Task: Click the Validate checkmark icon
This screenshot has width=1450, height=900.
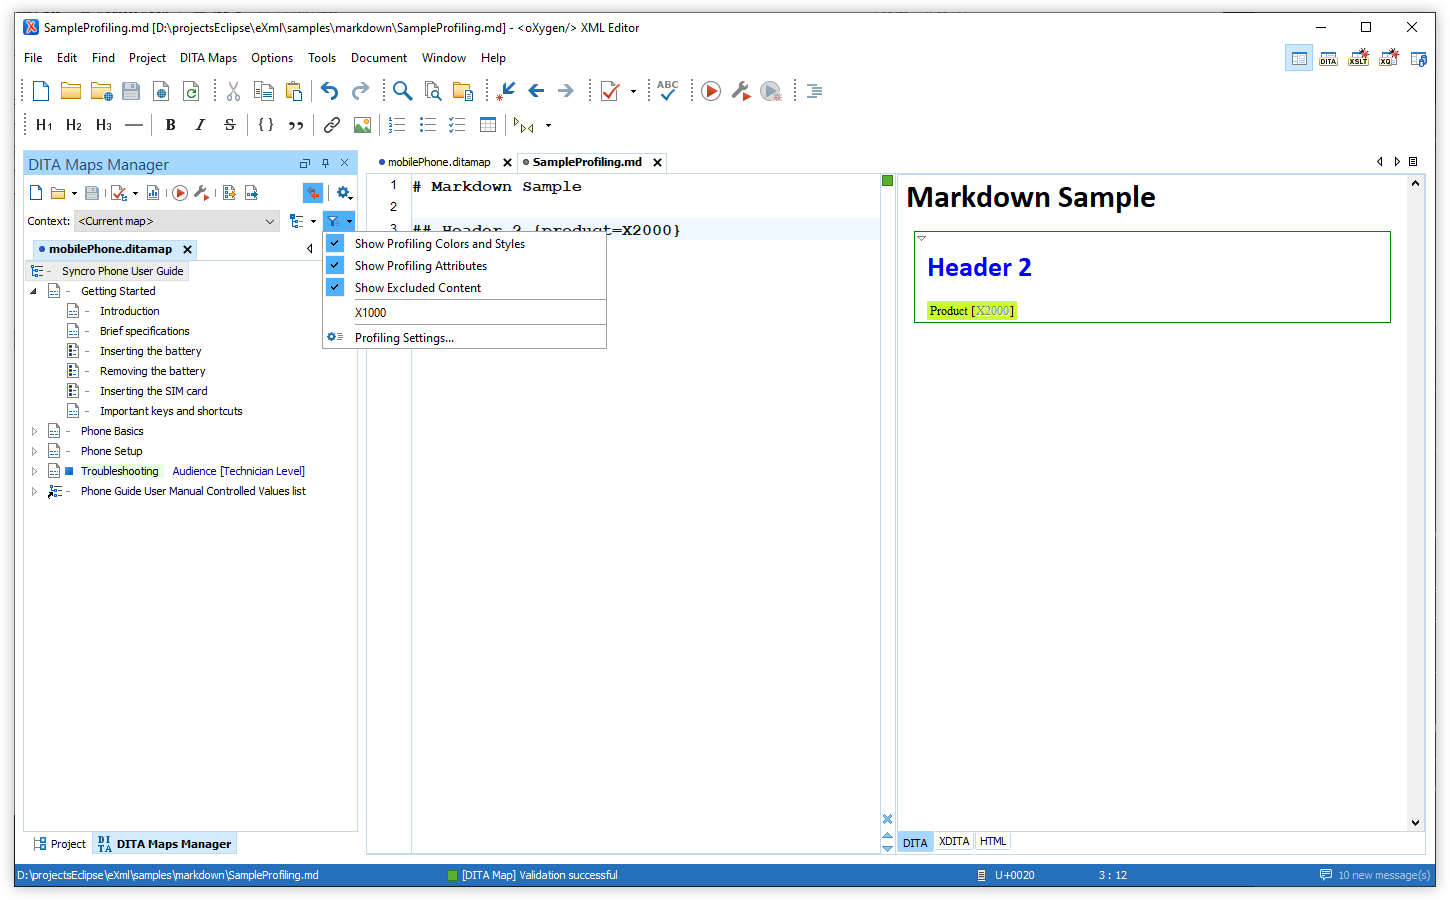Action: pos(609,91)
